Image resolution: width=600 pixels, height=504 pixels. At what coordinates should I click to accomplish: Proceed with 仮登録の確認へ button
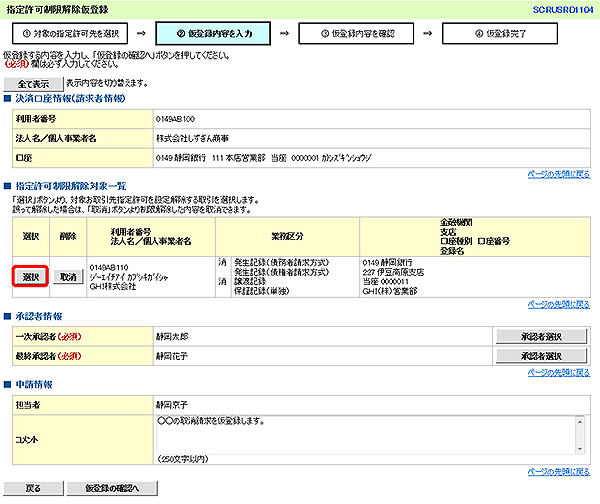point(112,488)
